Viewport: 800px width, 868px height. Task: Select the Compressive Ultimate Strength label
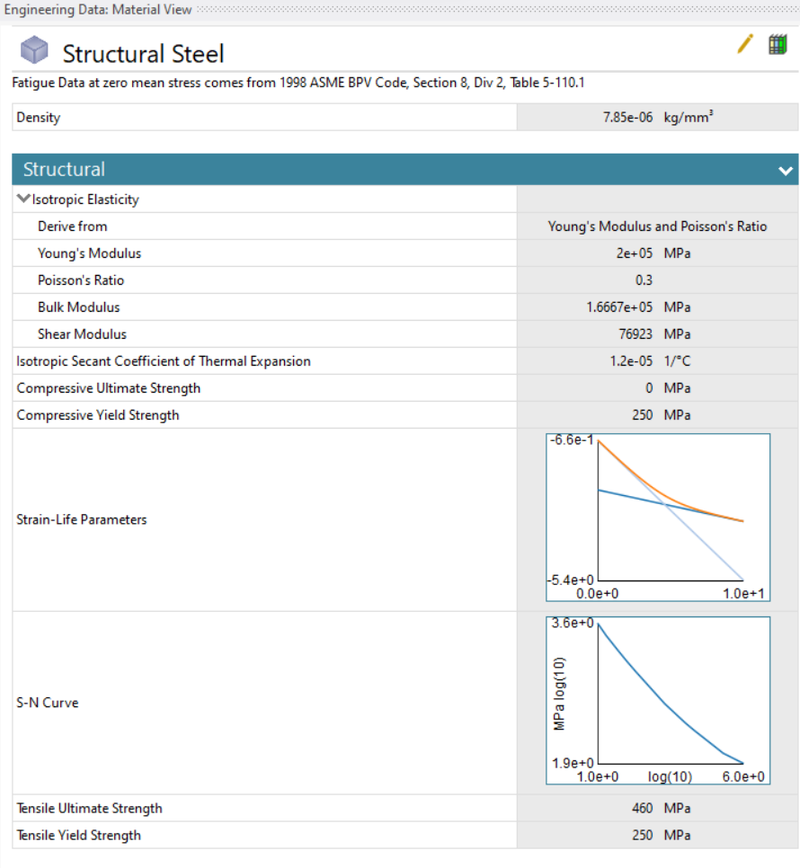click(109, 388)
